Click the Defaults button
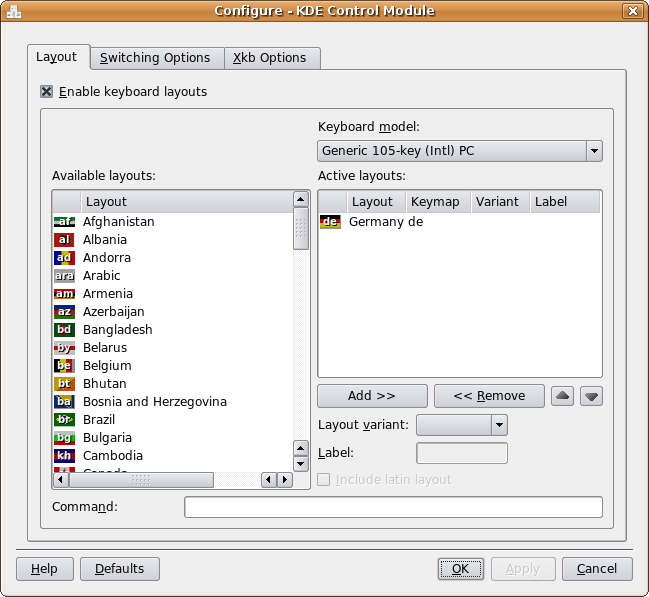 coord(120,569)
